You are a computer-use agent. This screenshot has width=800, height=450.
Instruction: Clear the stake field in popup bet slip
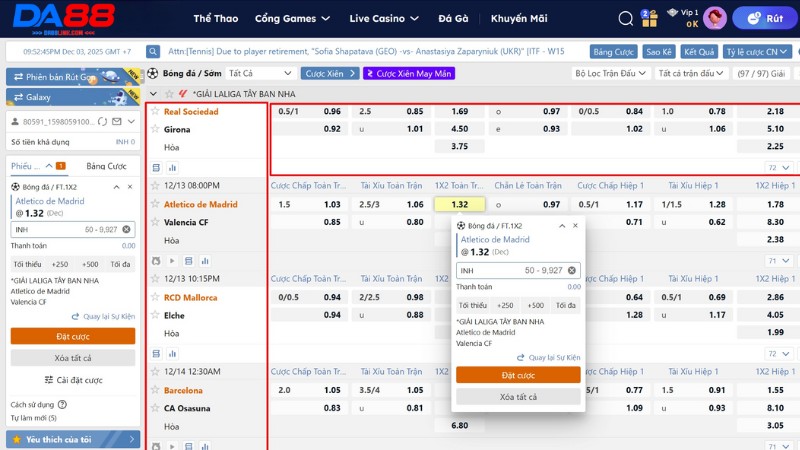[571, 270]
